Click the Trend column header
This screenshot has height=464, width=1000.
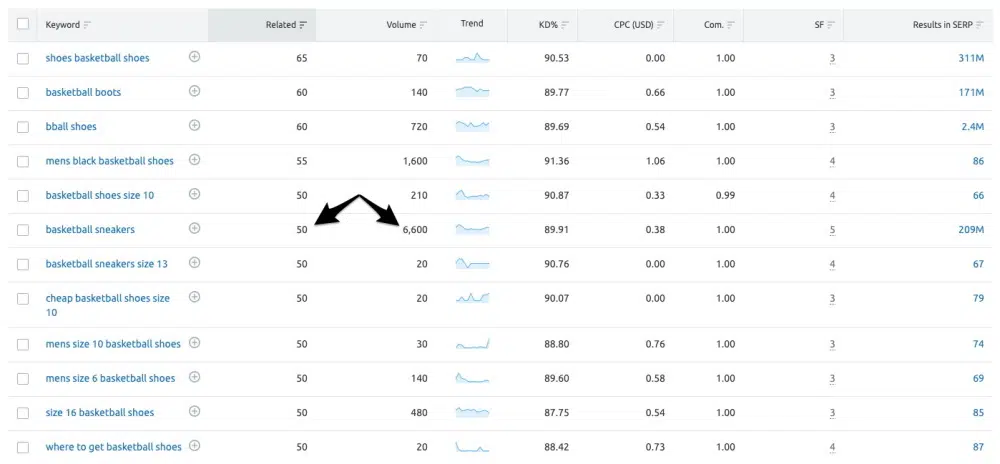[472, 24]
